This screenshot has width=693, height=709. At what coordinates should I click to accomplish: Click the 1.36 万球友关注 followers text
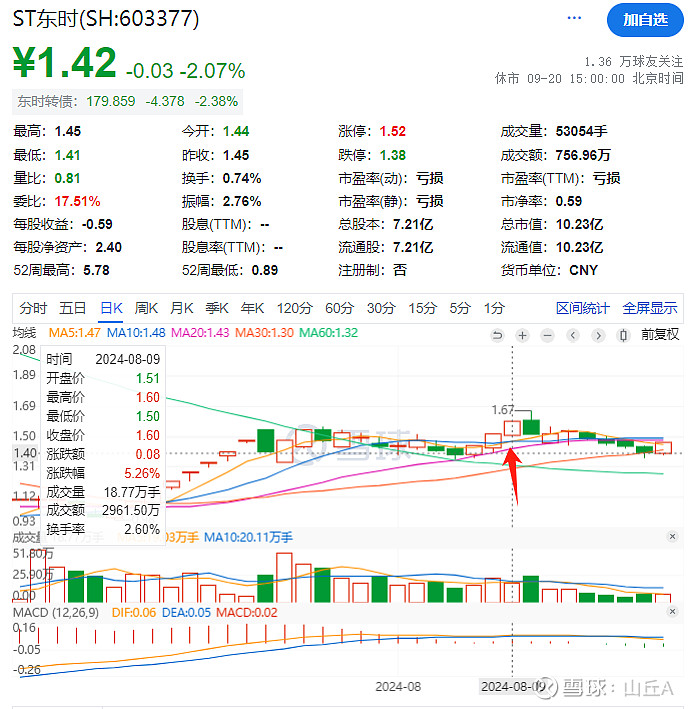633,61
